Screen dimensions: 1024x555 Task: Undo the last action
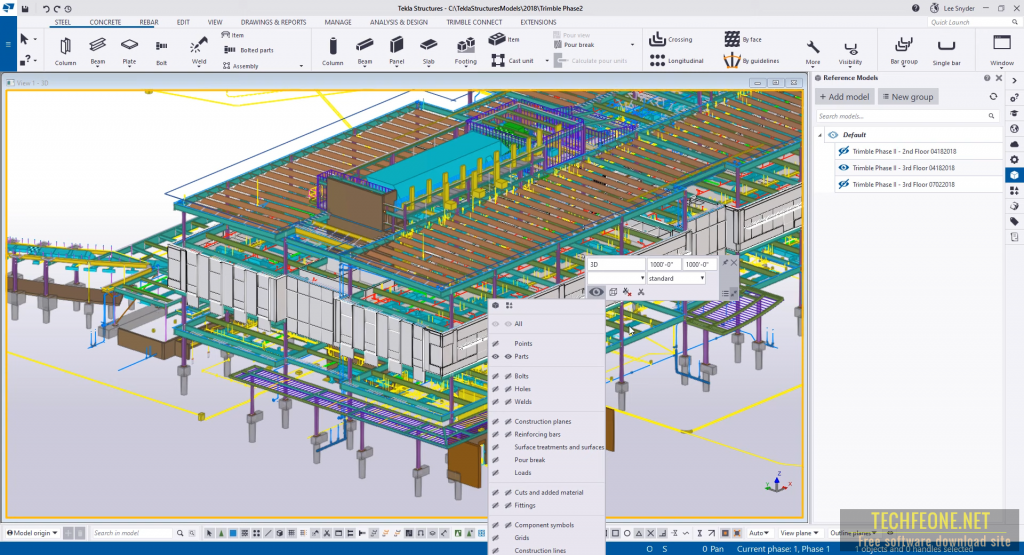pyautogui.click(x=46, y=8)
